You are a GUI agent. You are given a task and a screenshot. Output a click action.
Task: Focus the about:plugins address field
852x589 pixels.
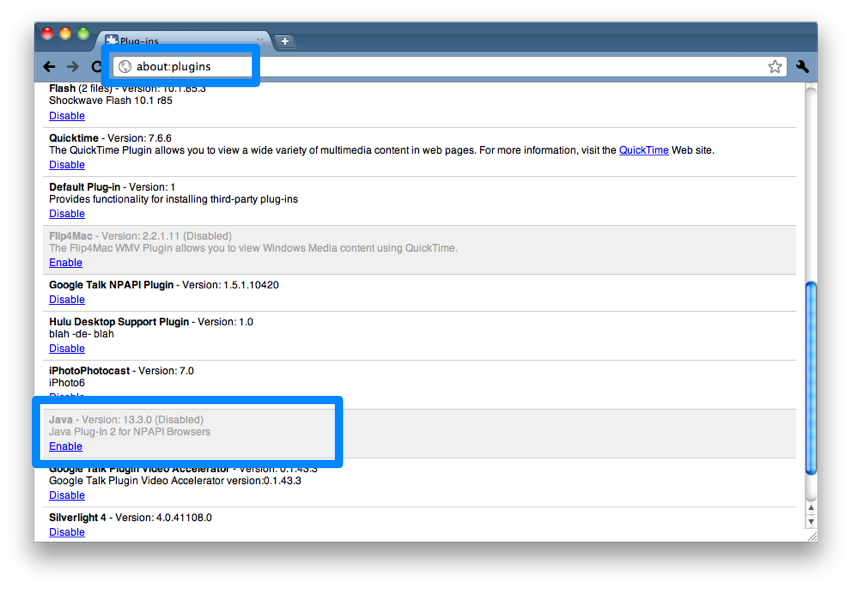[x=450, y=67]
